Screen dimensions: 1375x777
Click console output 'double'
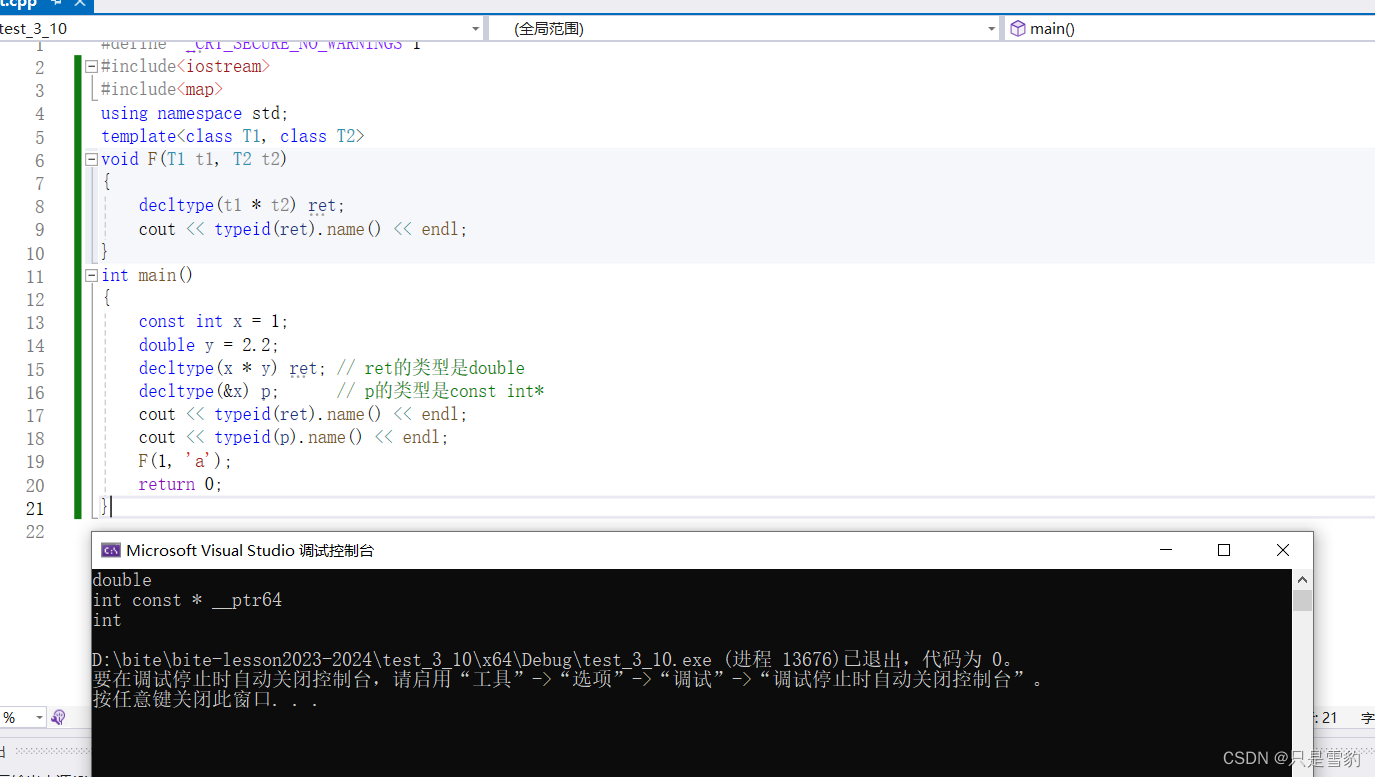tap(122, 580)
